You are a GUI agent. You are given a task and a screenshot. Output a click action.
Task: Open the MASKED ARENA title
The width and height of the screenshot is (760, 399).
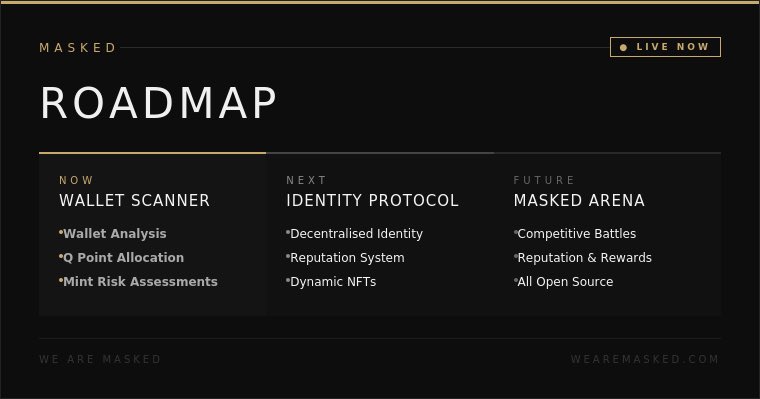(x=579, y=200)
